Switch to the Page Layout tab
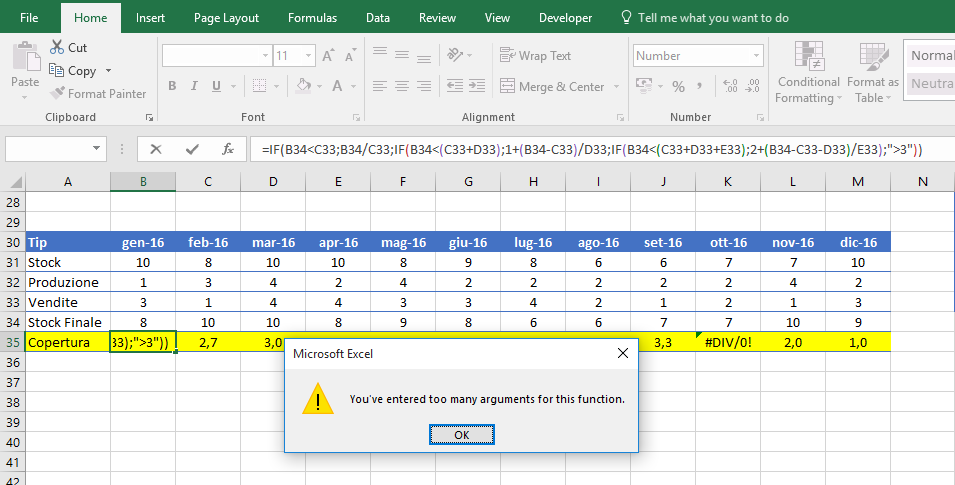Viewport: 955px width, 485px height. [x=227, y=18]
